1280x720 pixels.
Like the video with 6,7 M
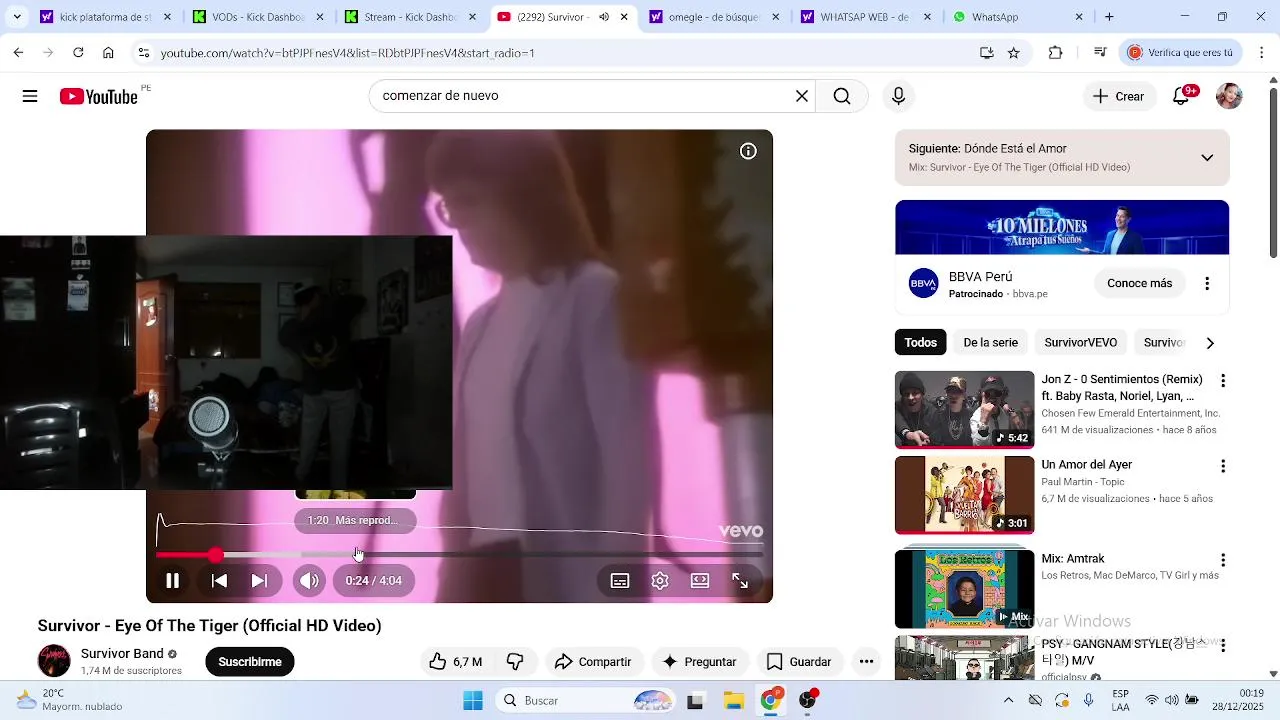455,662
